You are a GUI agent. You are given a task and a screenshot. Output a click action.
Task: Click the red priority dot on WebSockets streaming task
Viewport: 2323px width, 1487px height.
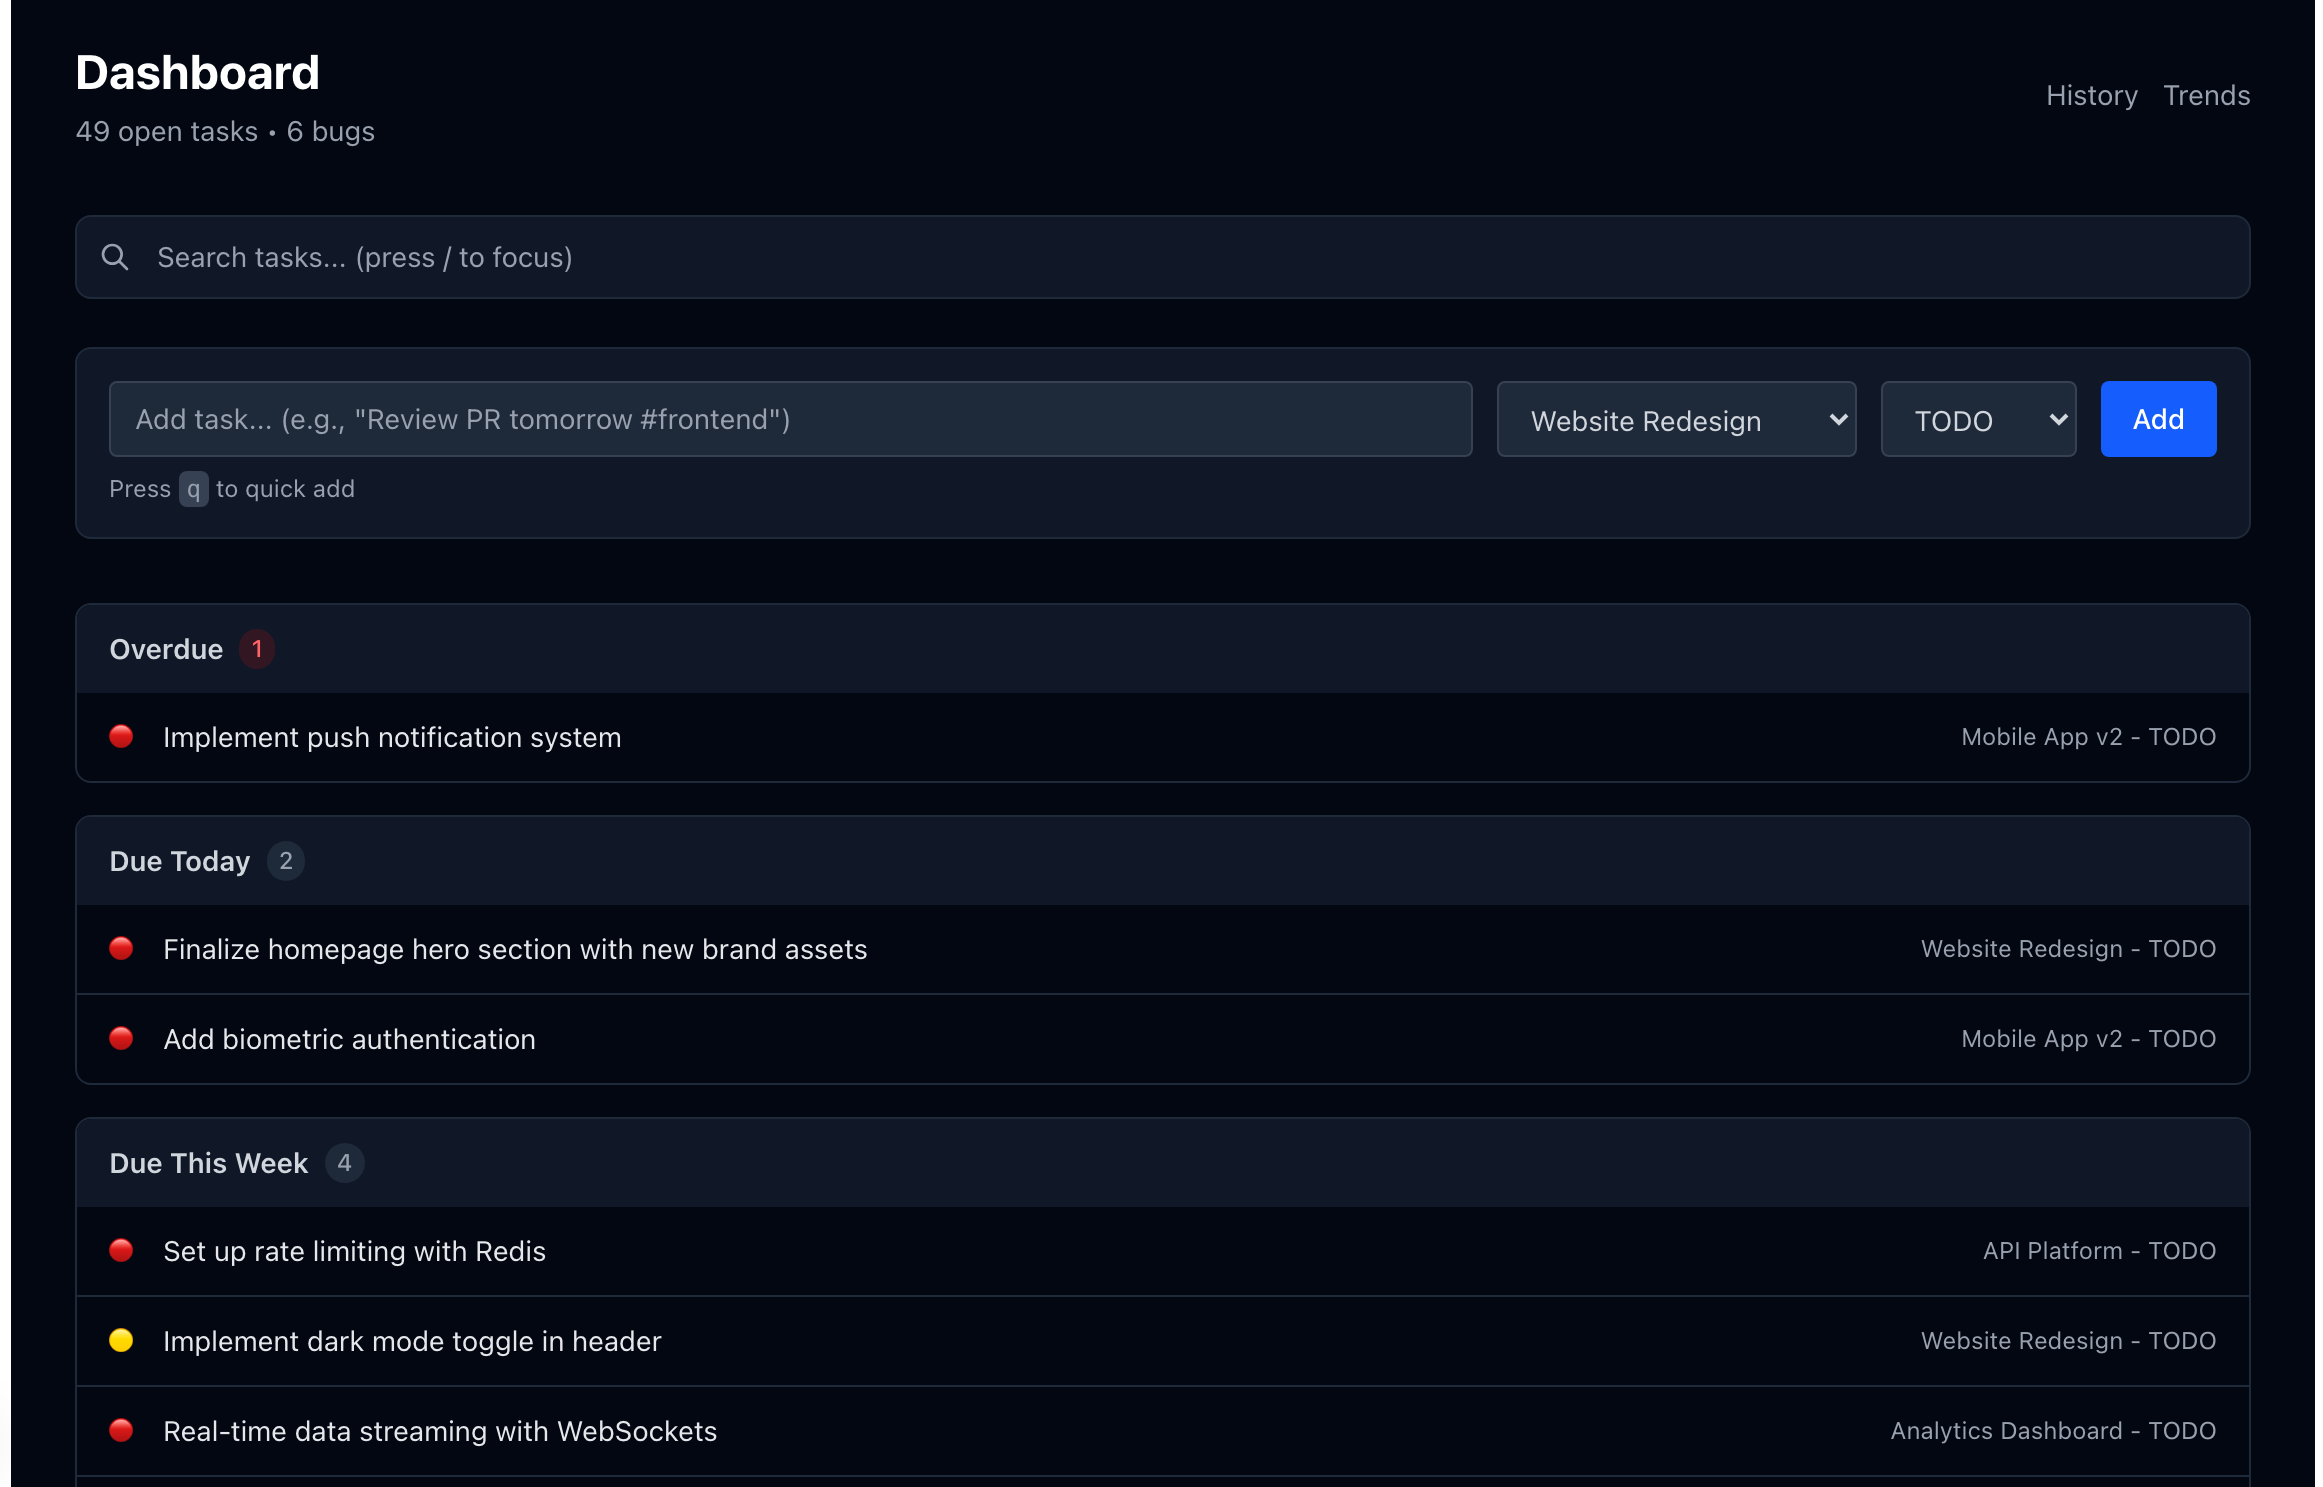(x=121, y=1430)
